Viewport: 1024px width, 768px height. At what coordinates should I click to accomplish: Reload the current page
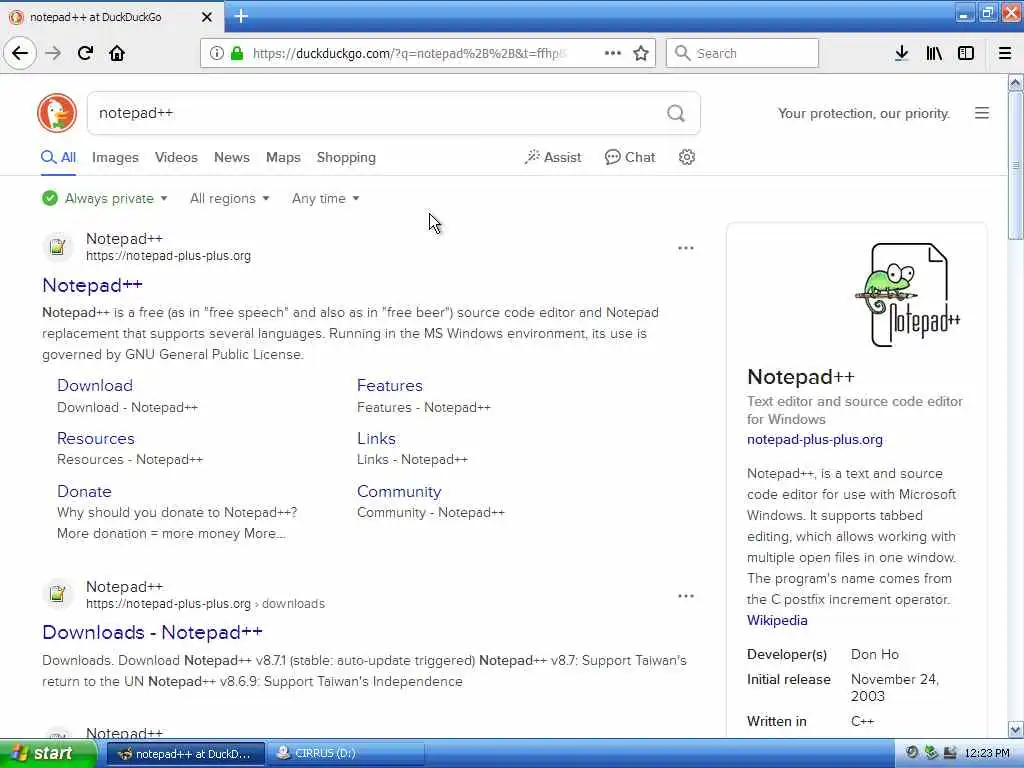pos(86,53)
